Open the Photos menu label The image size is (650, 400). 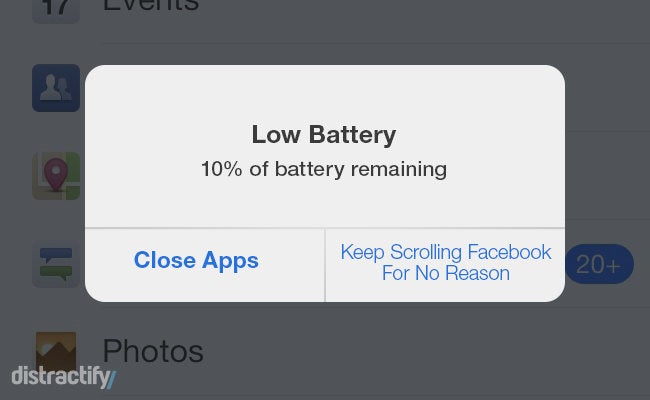click(x=153, y=351)
